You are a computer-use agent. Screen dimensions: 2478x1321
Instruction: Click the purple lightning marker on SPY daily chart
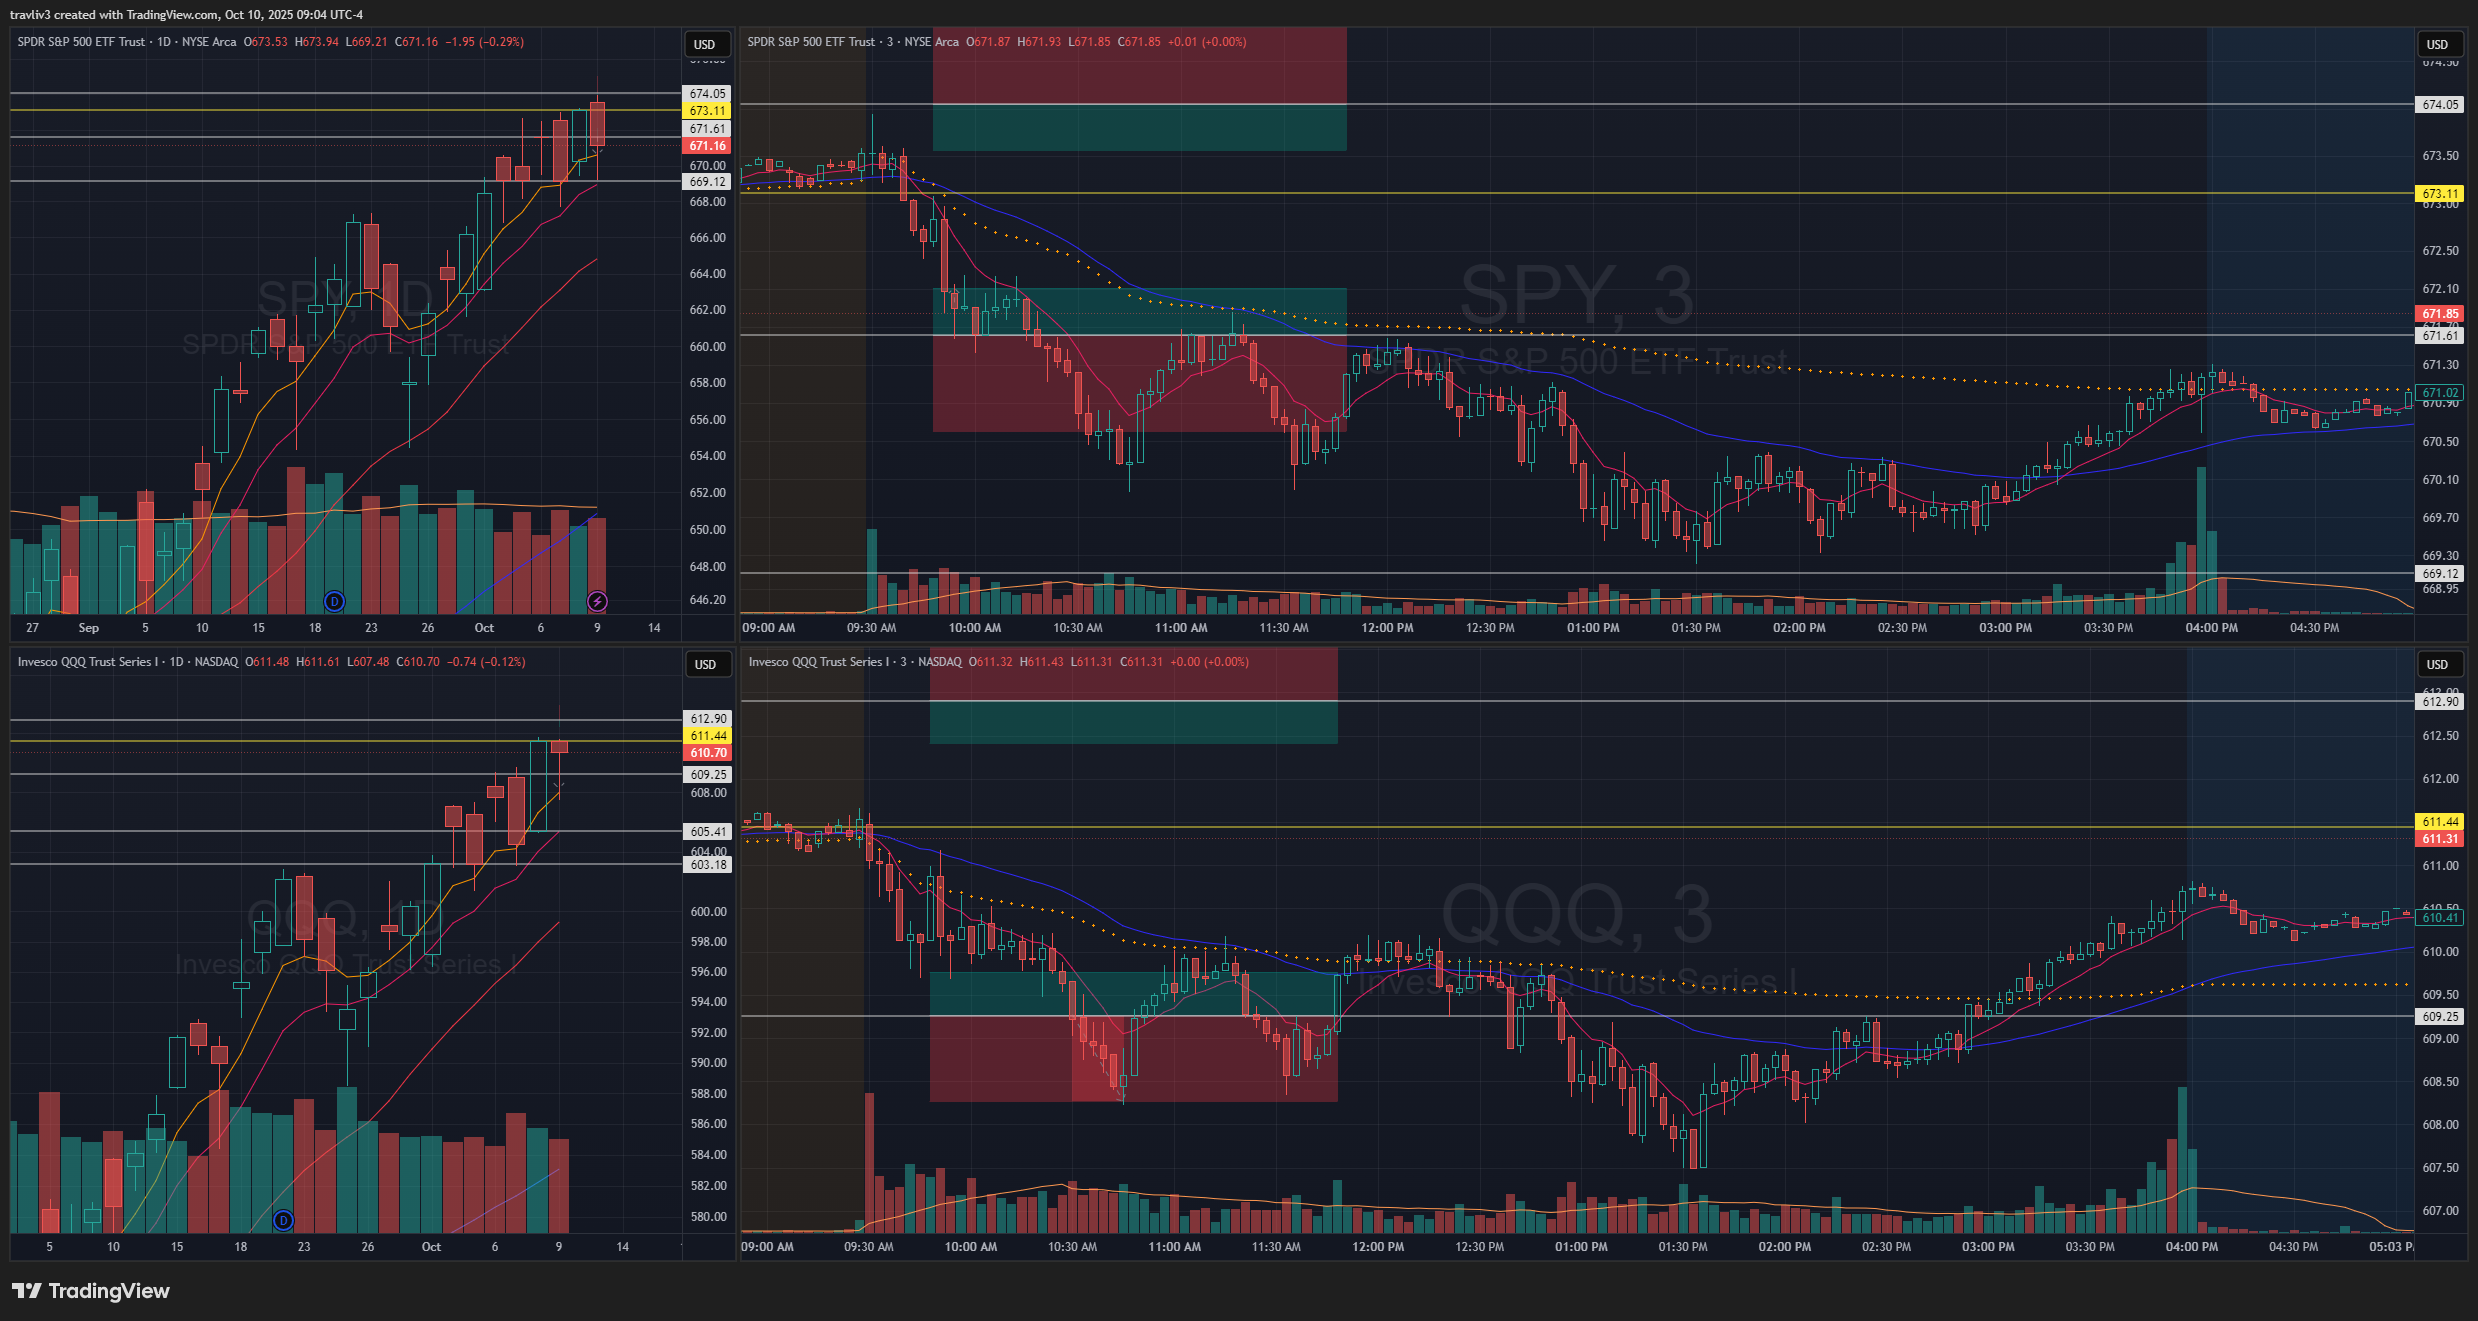[597, 601]
